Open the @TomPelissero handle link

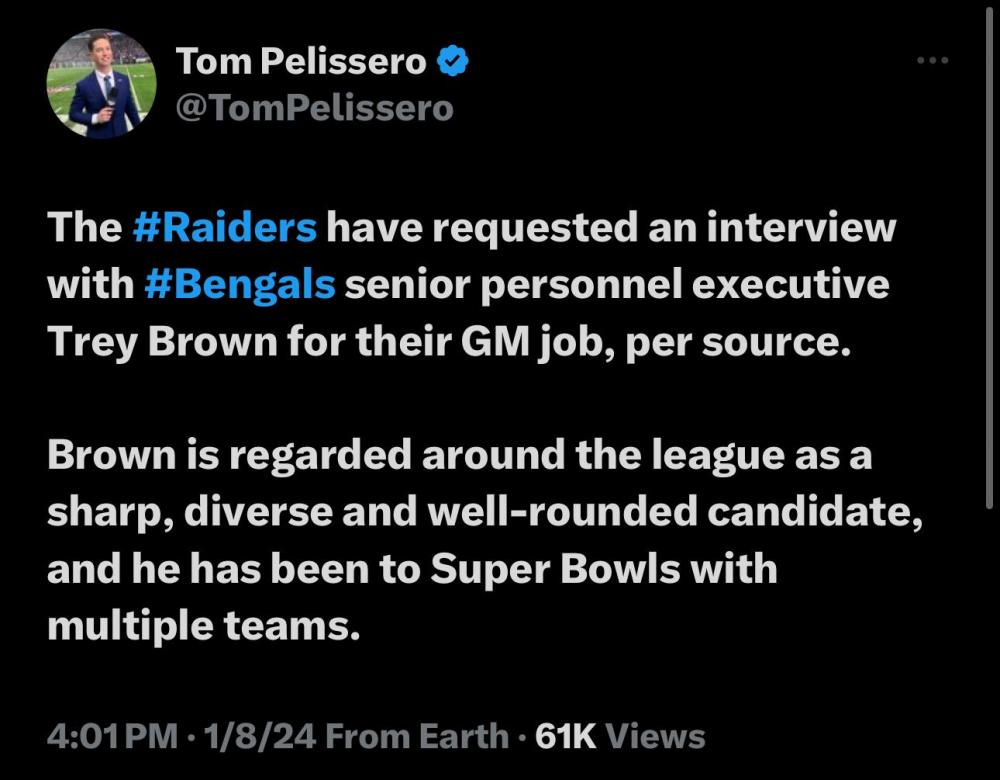[314, 107]
